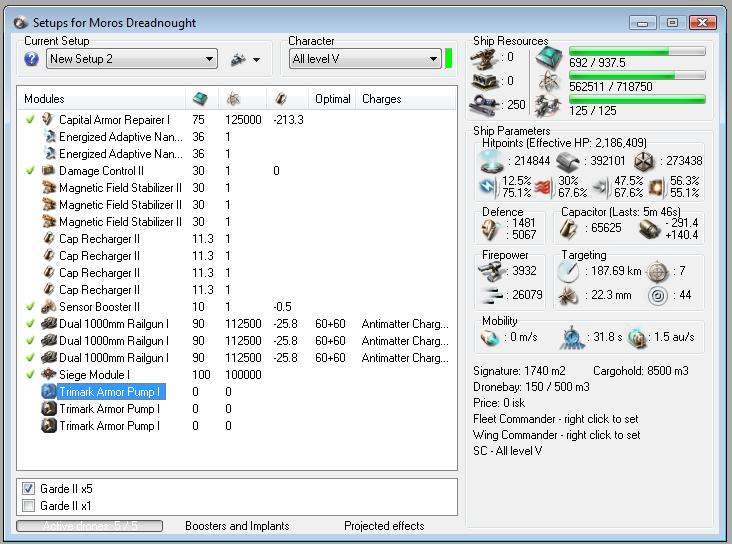Click the Capital Armor Repairer I module icon
Screen dimensions: 732x545
[x=49, y=120]
